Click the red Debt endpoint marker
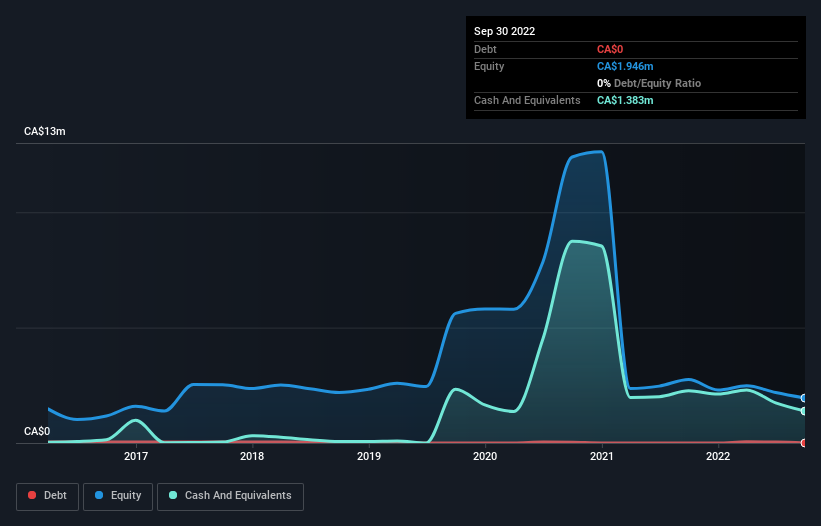Viewport: 821px width, 526px height. pyautogui.click(x=804, y=443)
